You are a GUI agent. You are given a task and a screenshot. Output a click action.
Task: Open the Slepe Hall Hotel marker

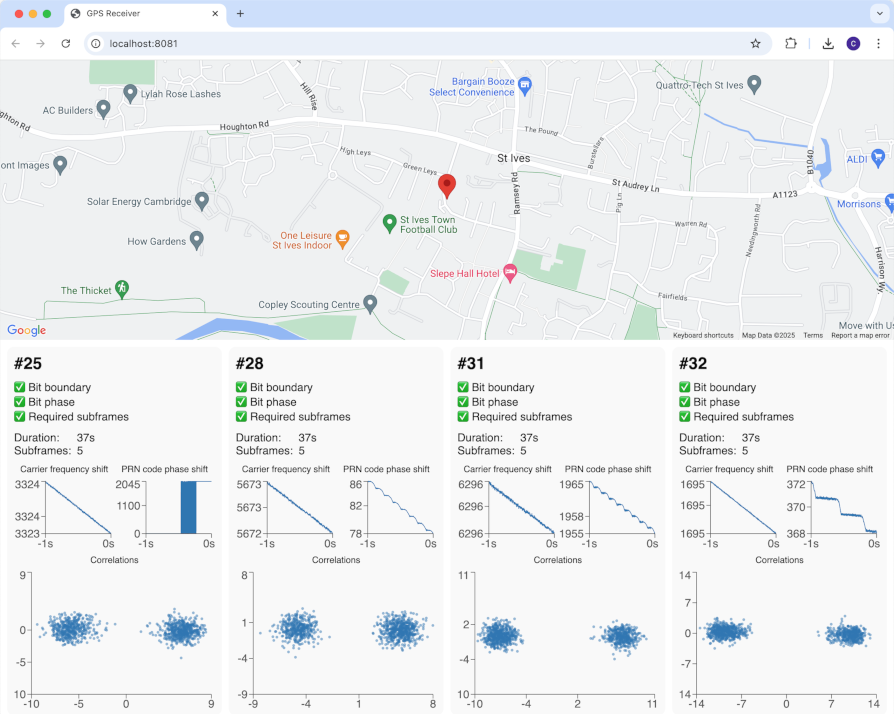tap(509, 272)
